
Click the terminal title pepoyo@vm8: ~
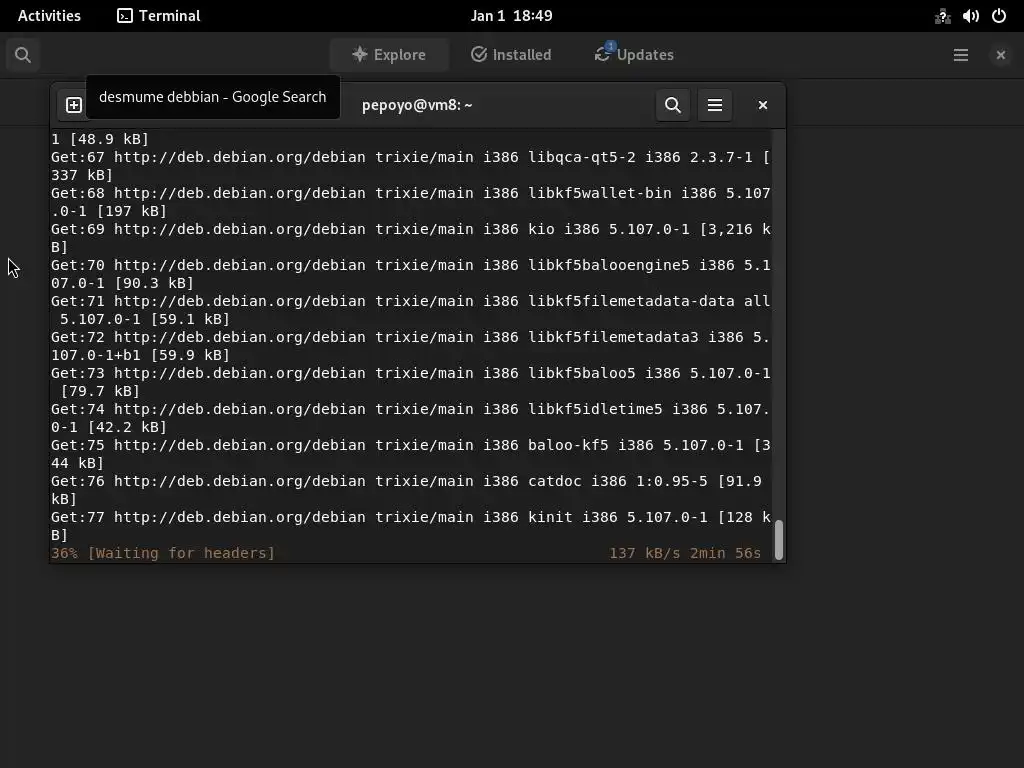417,105
